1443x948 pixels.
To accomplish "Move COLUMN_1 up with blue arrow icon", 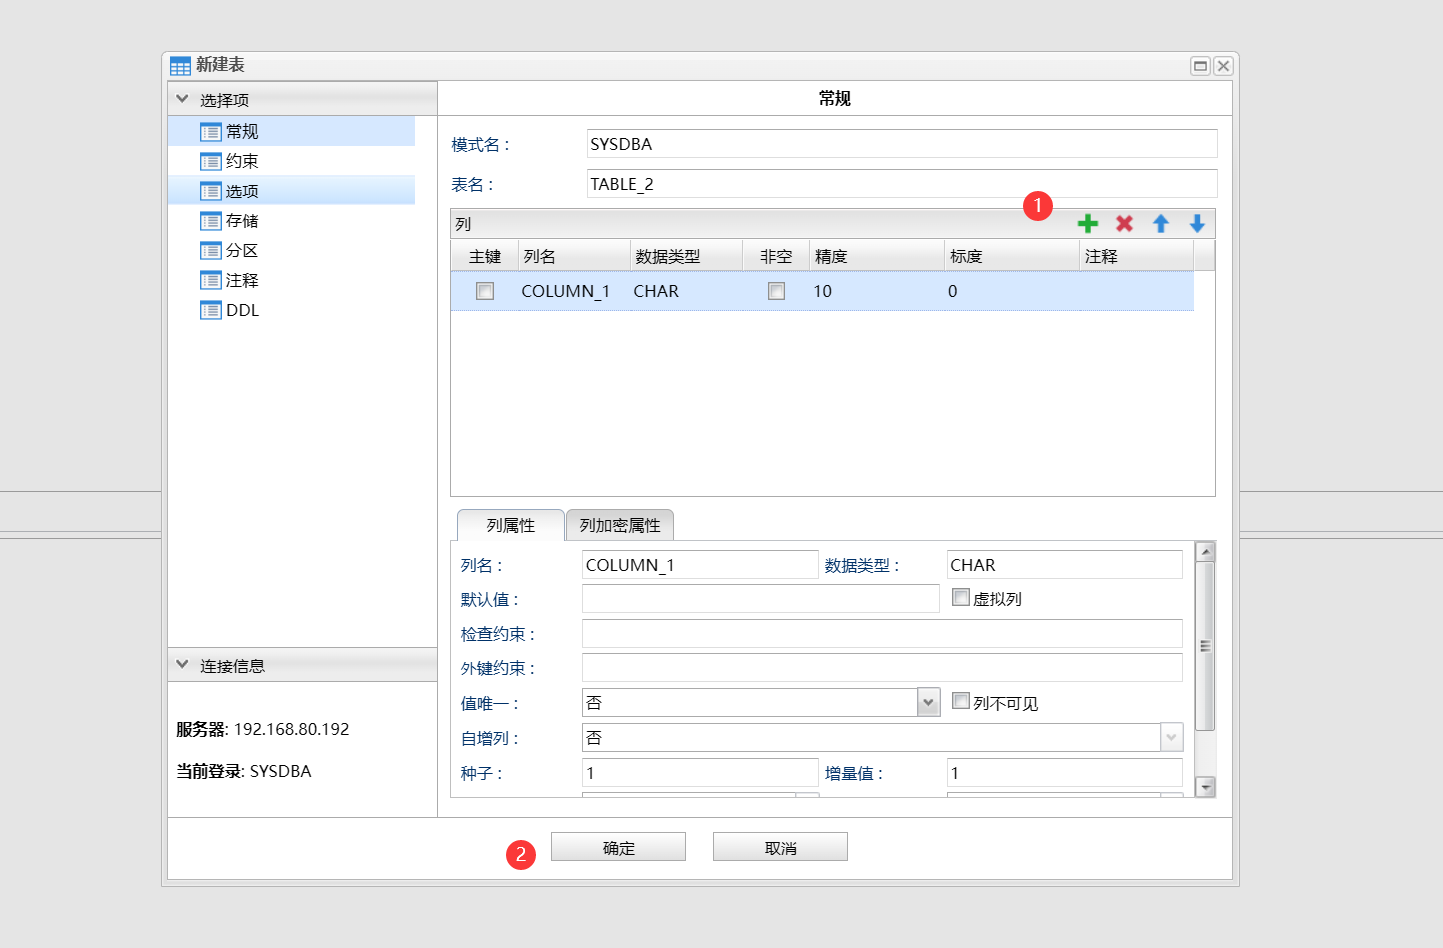I will [1160, 223].
